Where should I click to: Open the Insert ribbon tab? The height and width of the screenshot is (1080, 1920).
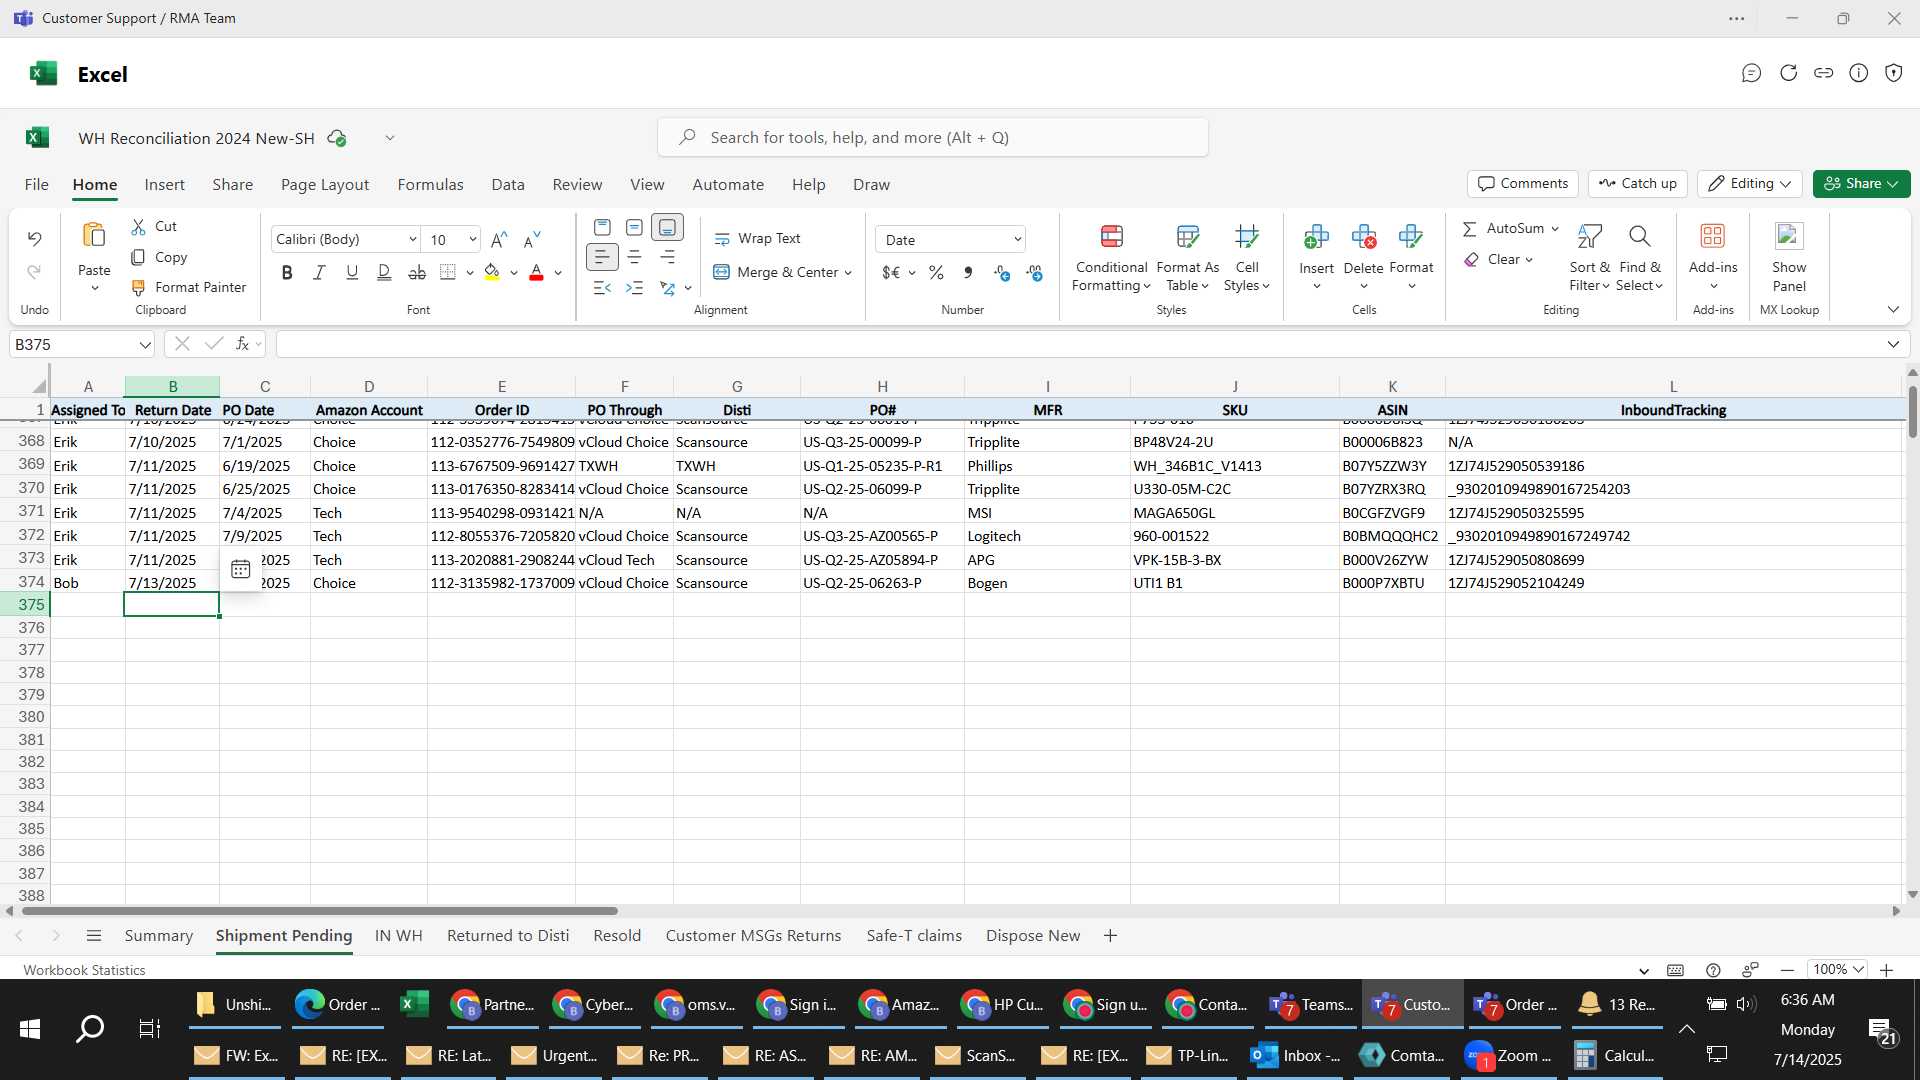pyautogui.click(x=164, y=185)
